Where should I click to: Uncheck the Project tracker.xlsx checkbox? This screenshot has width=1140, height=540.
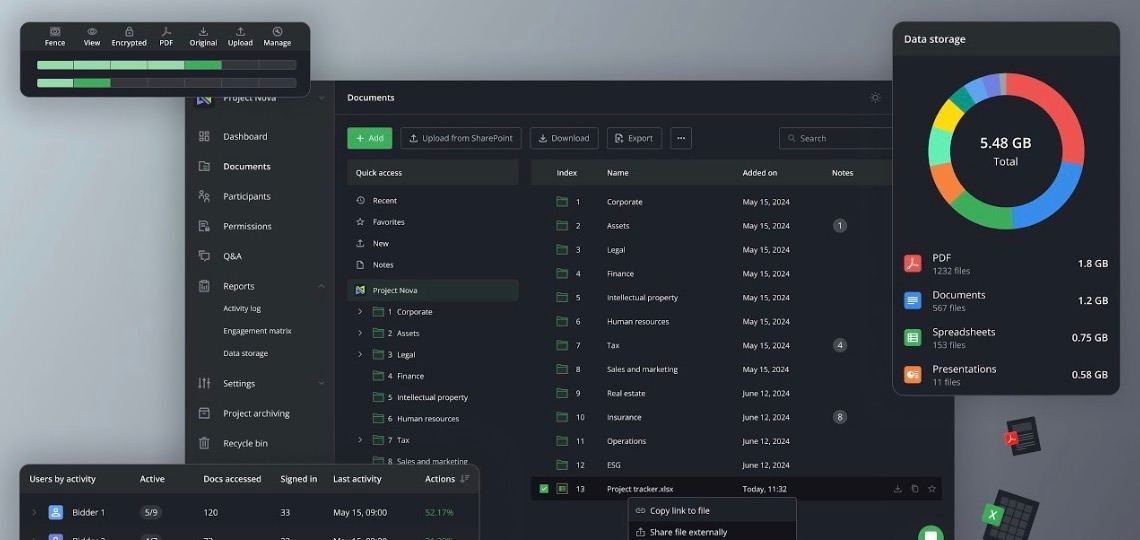[544, 489]
